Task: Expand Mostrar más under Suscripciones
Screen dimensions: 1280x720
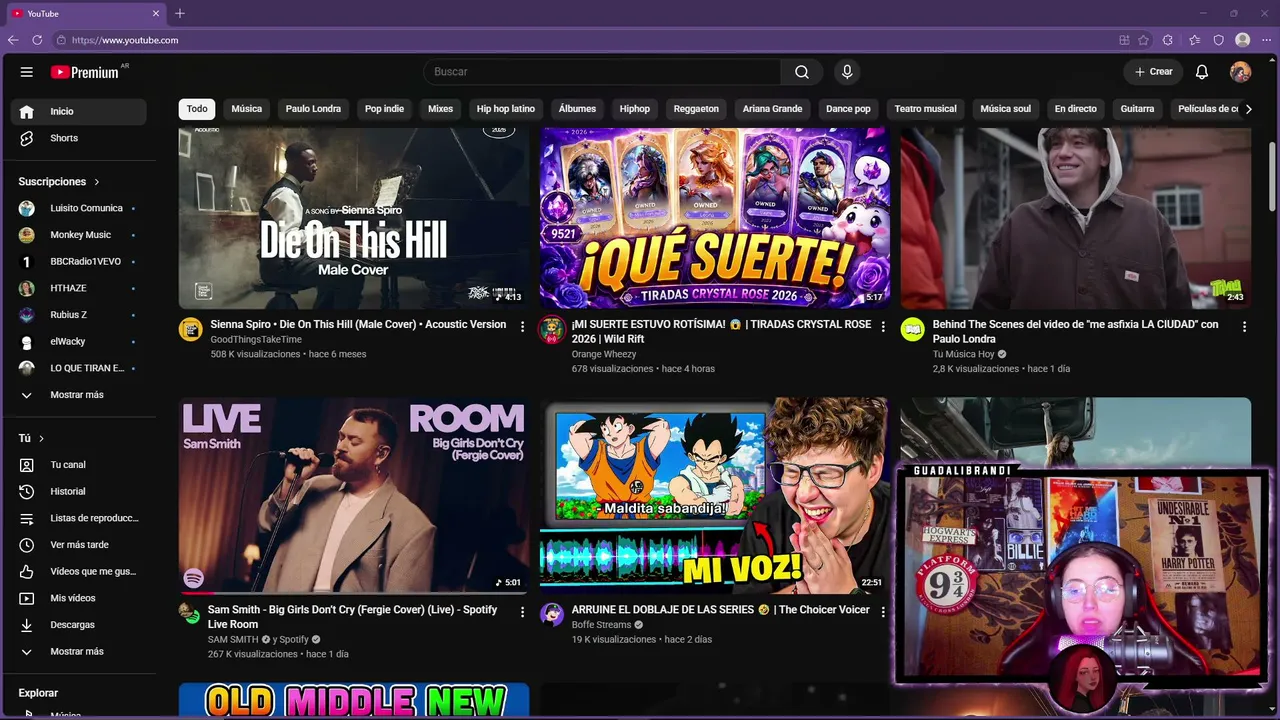Action: 79,395
